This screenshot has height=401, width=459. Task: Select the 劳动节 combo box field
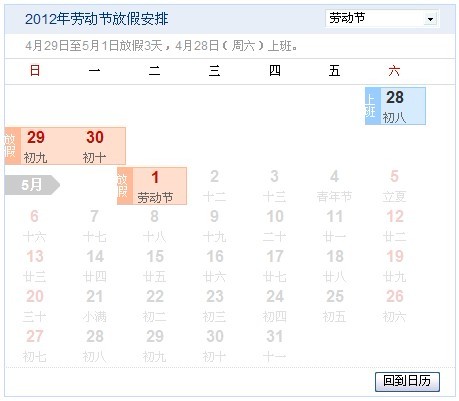tap(382, 18)
